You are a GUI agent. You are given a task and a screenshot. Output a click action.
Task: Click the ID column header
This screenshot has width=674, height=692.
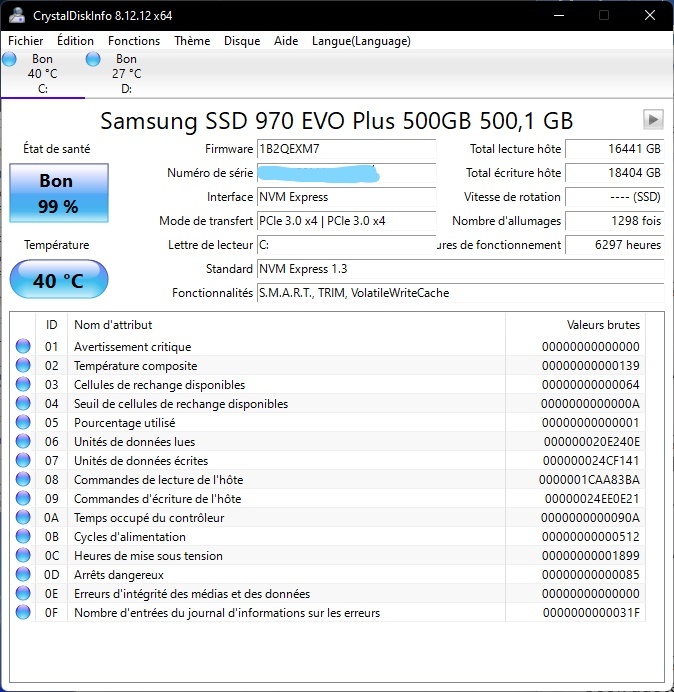pyautogui.click(x=52, y=325)
